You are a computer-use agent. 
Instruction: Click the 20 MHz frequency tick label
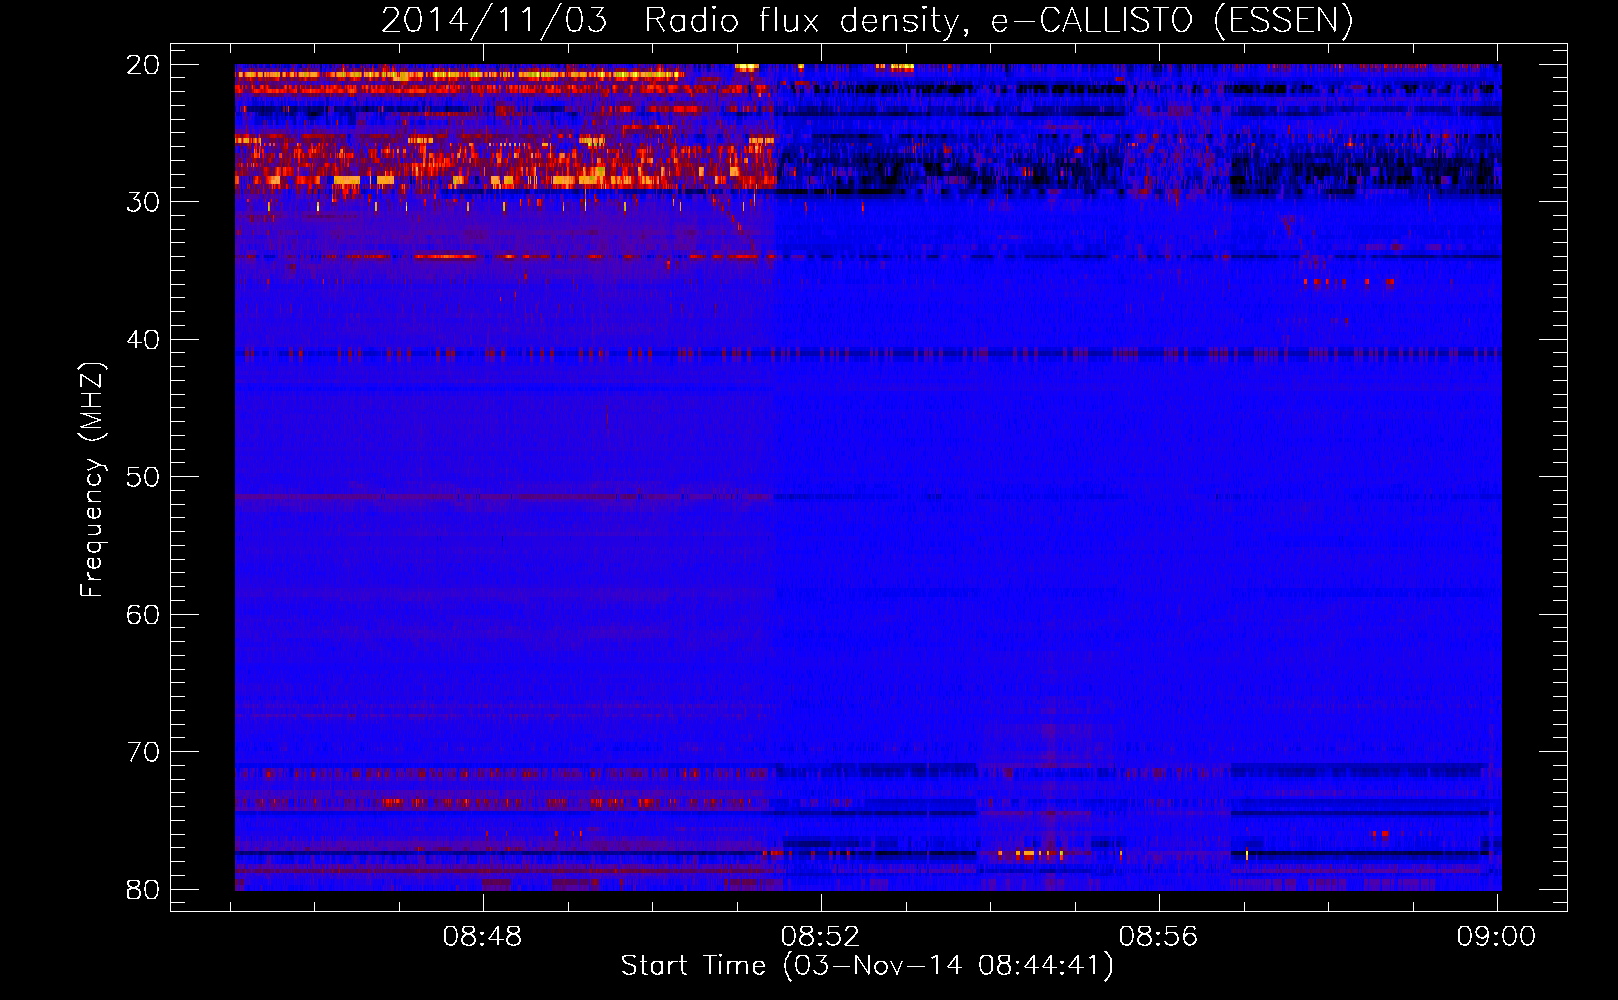[143, 65]
